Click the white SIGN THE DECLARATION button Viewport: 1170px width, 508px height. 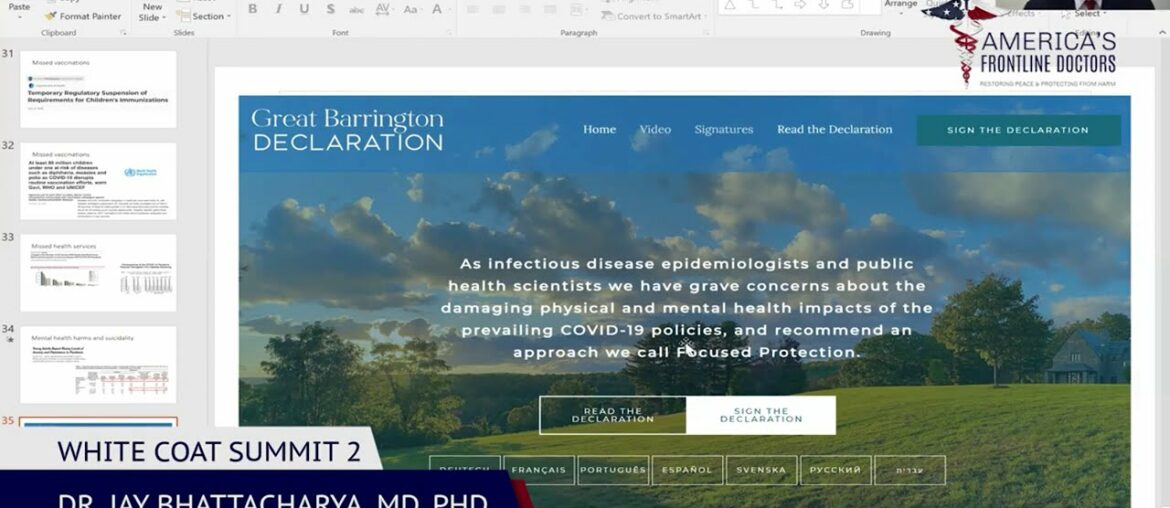[x=761, y=416]
